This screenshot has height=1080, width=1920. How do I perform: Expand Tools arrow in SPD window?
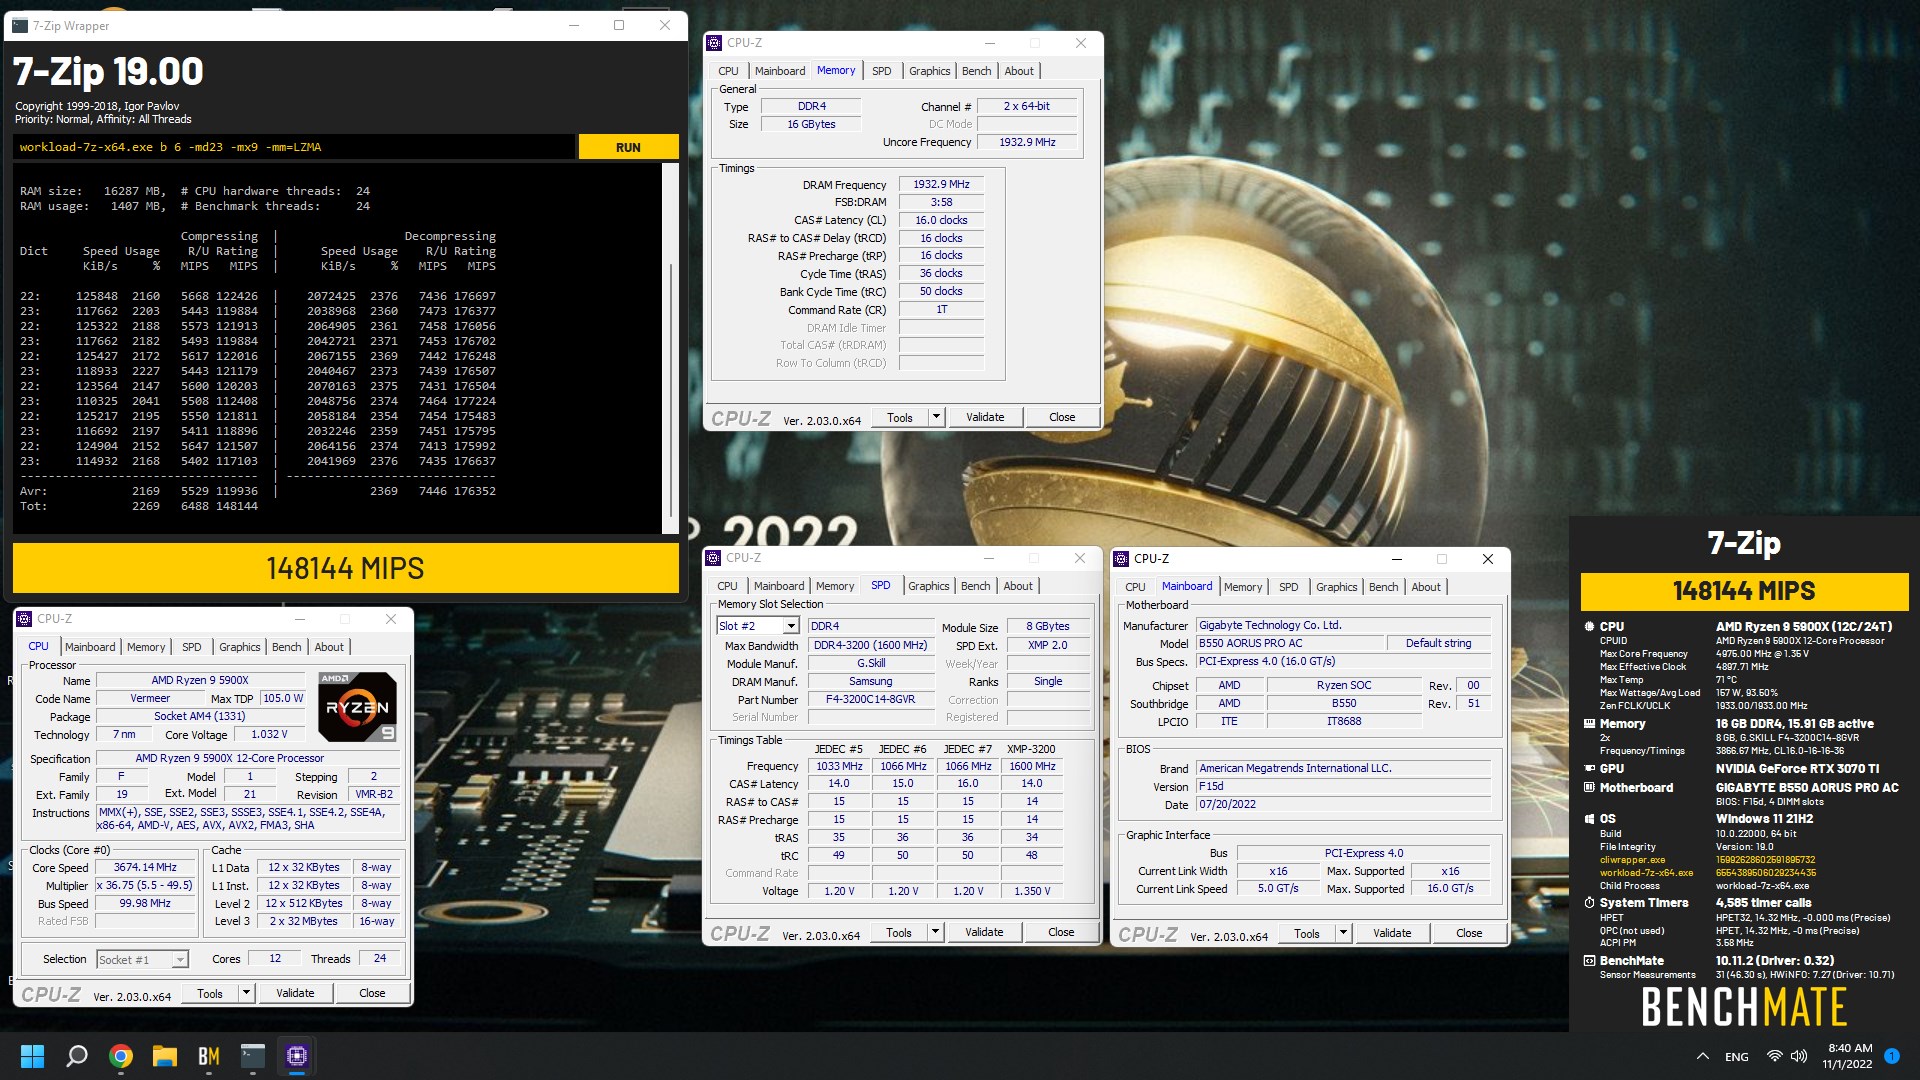point(935,932)
